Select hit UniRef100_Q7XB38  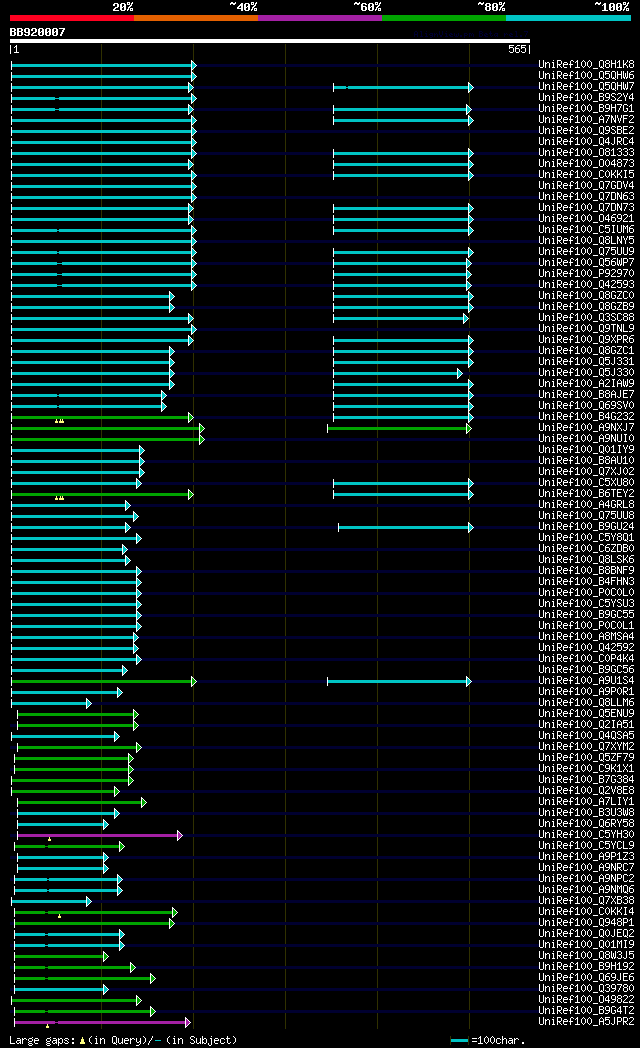[587, 901]
